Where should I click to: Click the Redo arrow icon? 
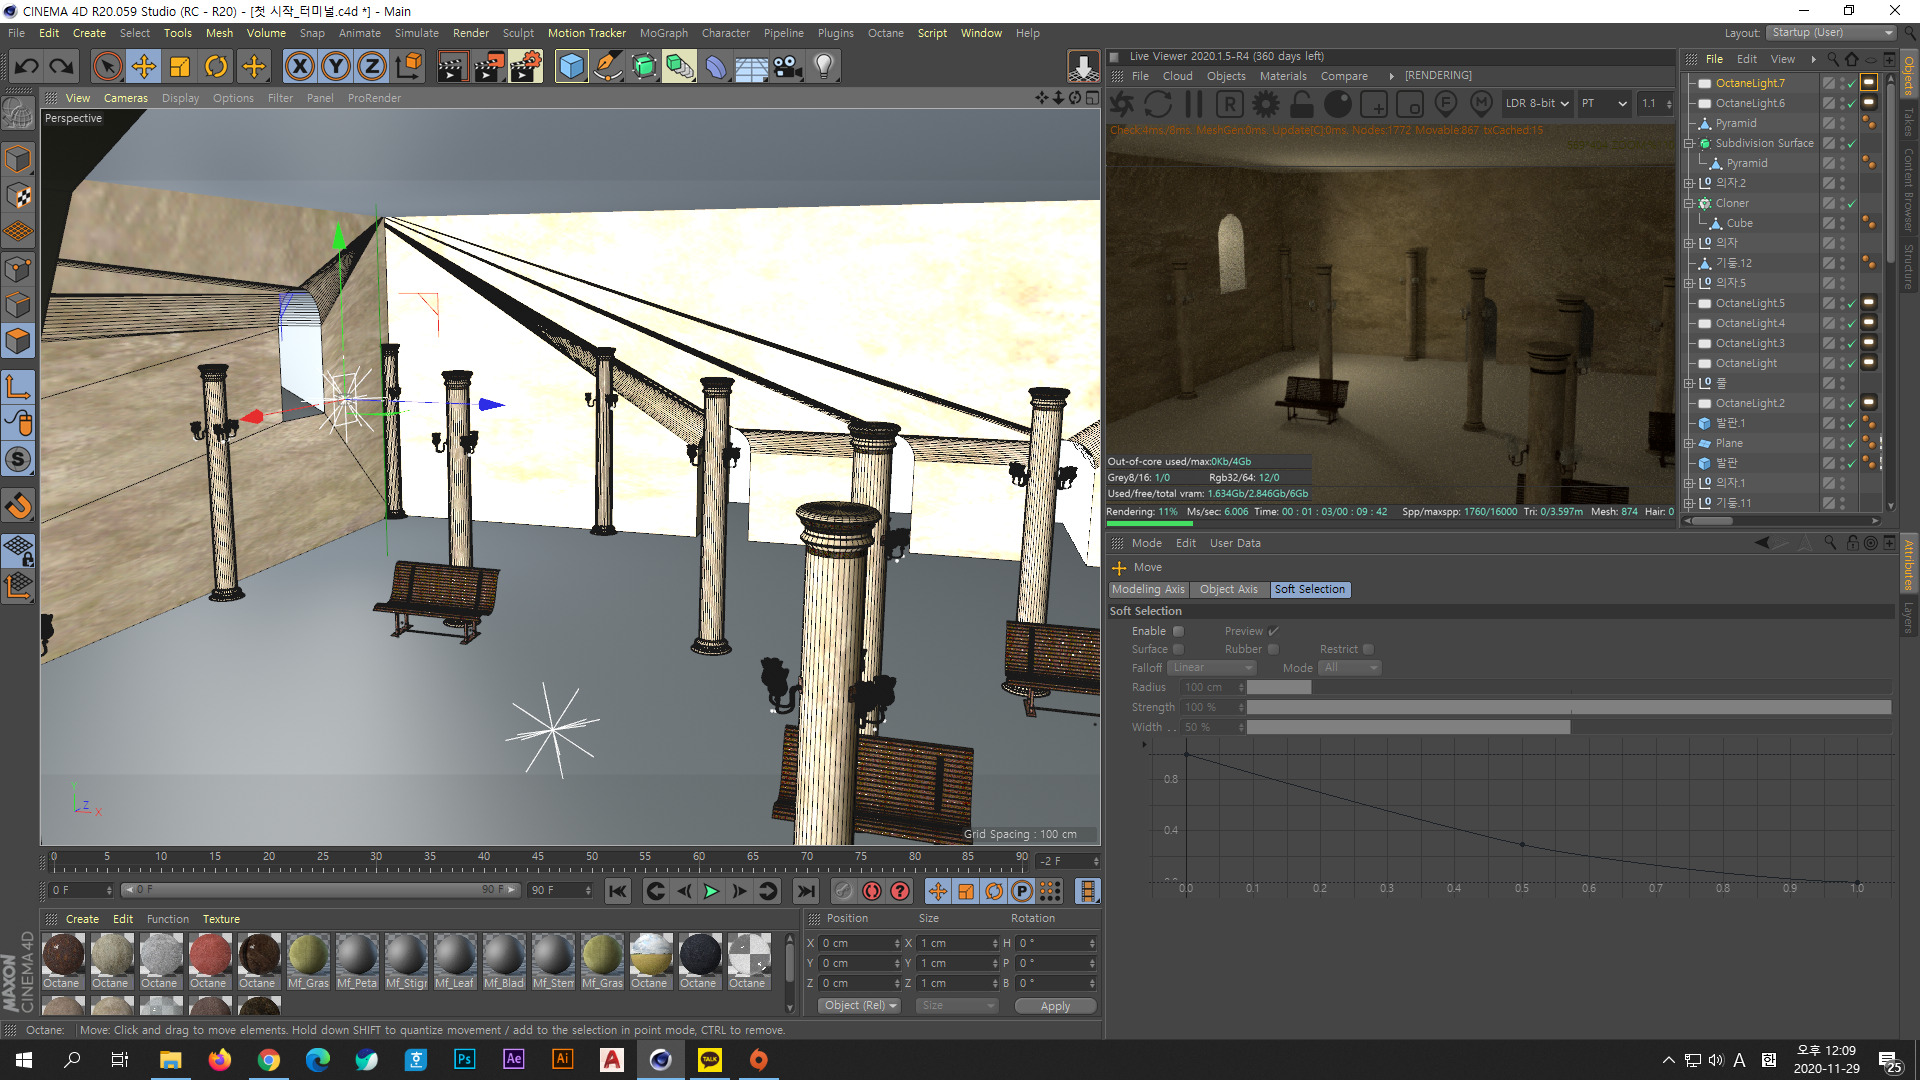62,67
